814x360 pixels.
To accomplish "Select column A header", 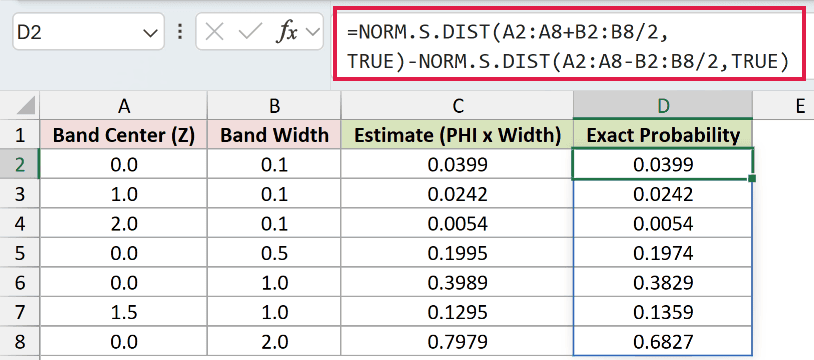I will (x=124, y=105).
